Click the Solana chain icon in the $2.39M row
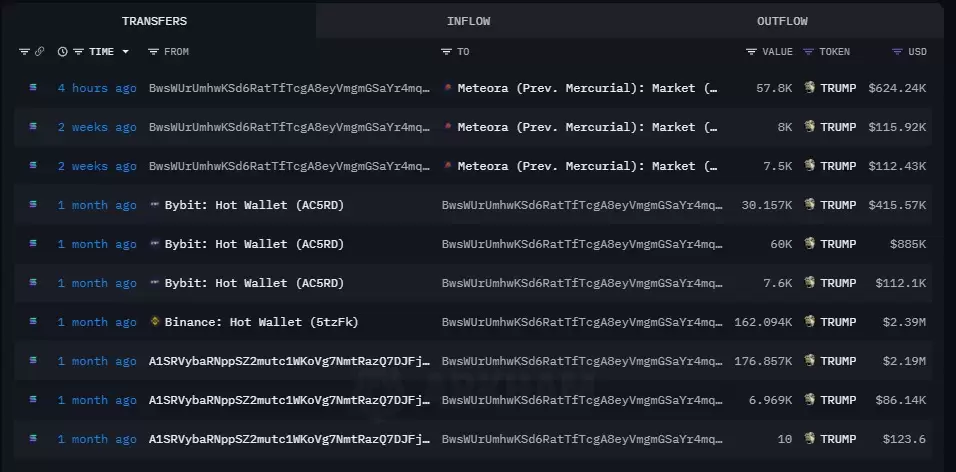The height and width of the screenshot is (472, 956). point(33,321)
